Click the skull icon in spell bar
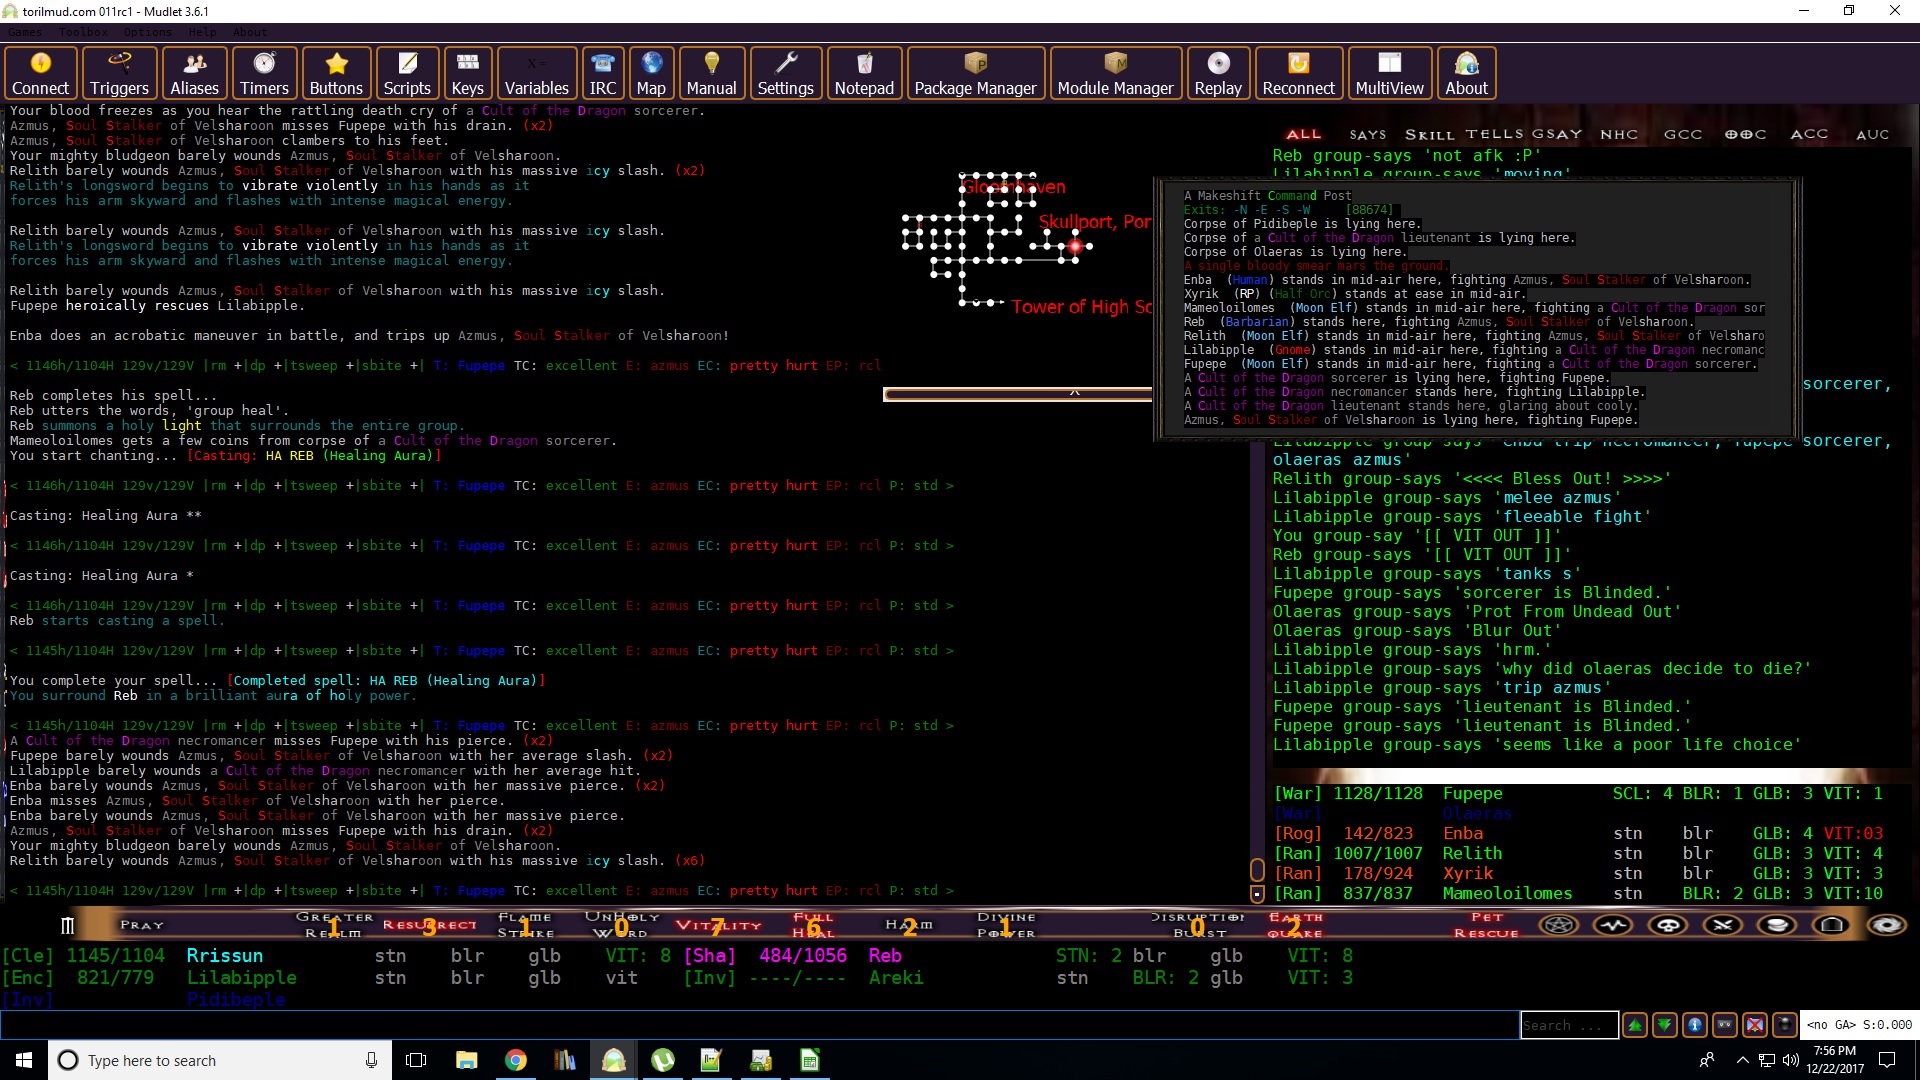This screenshot has width=1920, height=1080. 1668,925
